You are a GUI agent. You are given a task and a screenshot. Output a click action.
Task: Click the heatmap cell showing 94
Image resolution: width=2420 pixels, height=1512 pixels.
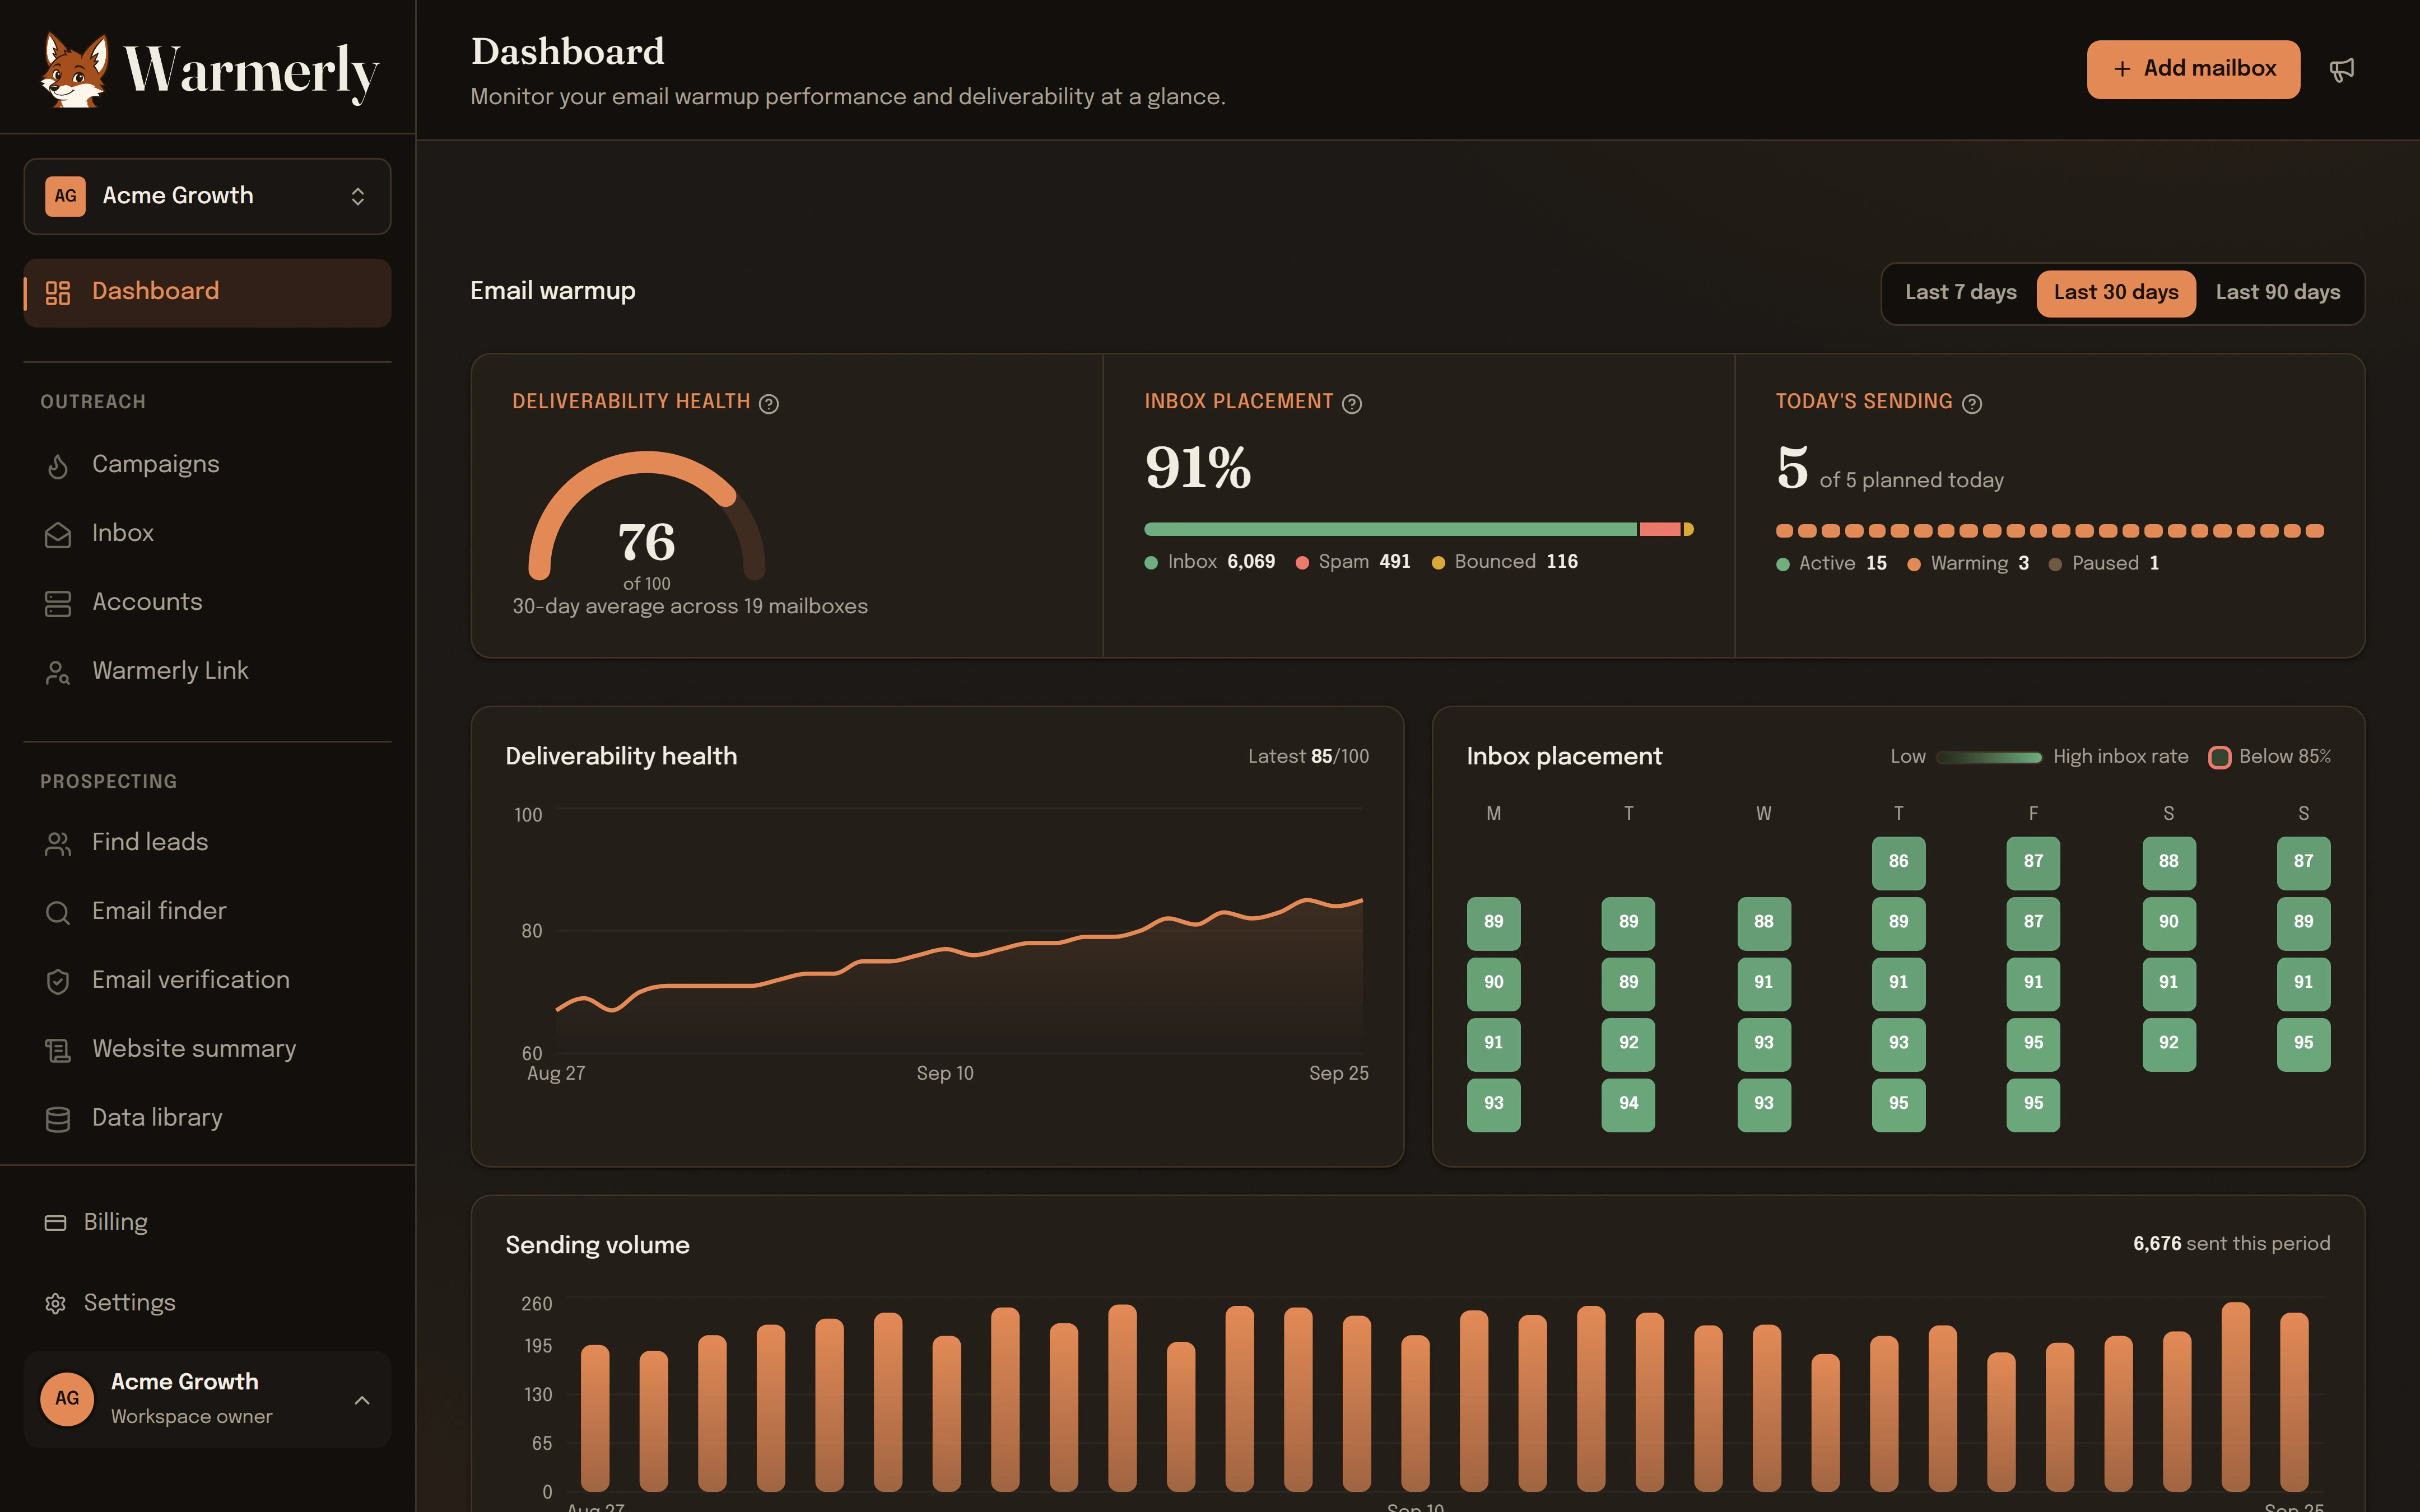click(1628, 1104)
